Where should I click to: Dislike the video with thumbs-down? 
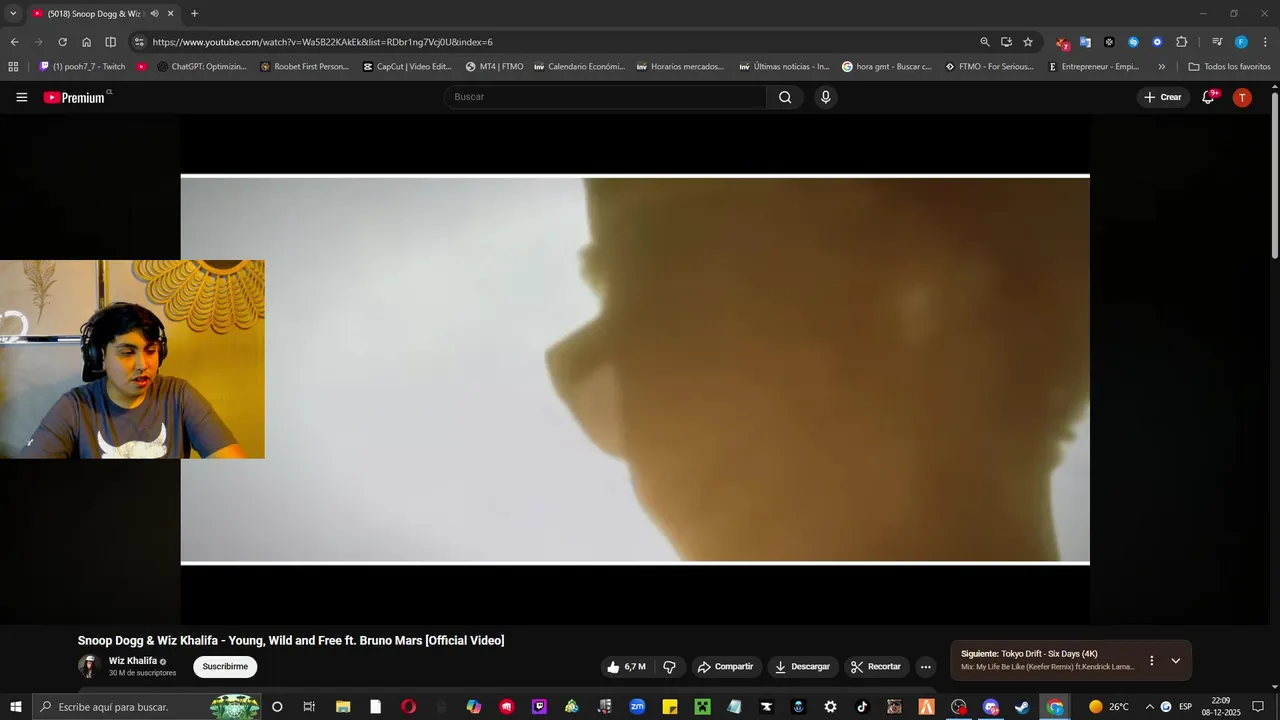[x=670, y=667]
